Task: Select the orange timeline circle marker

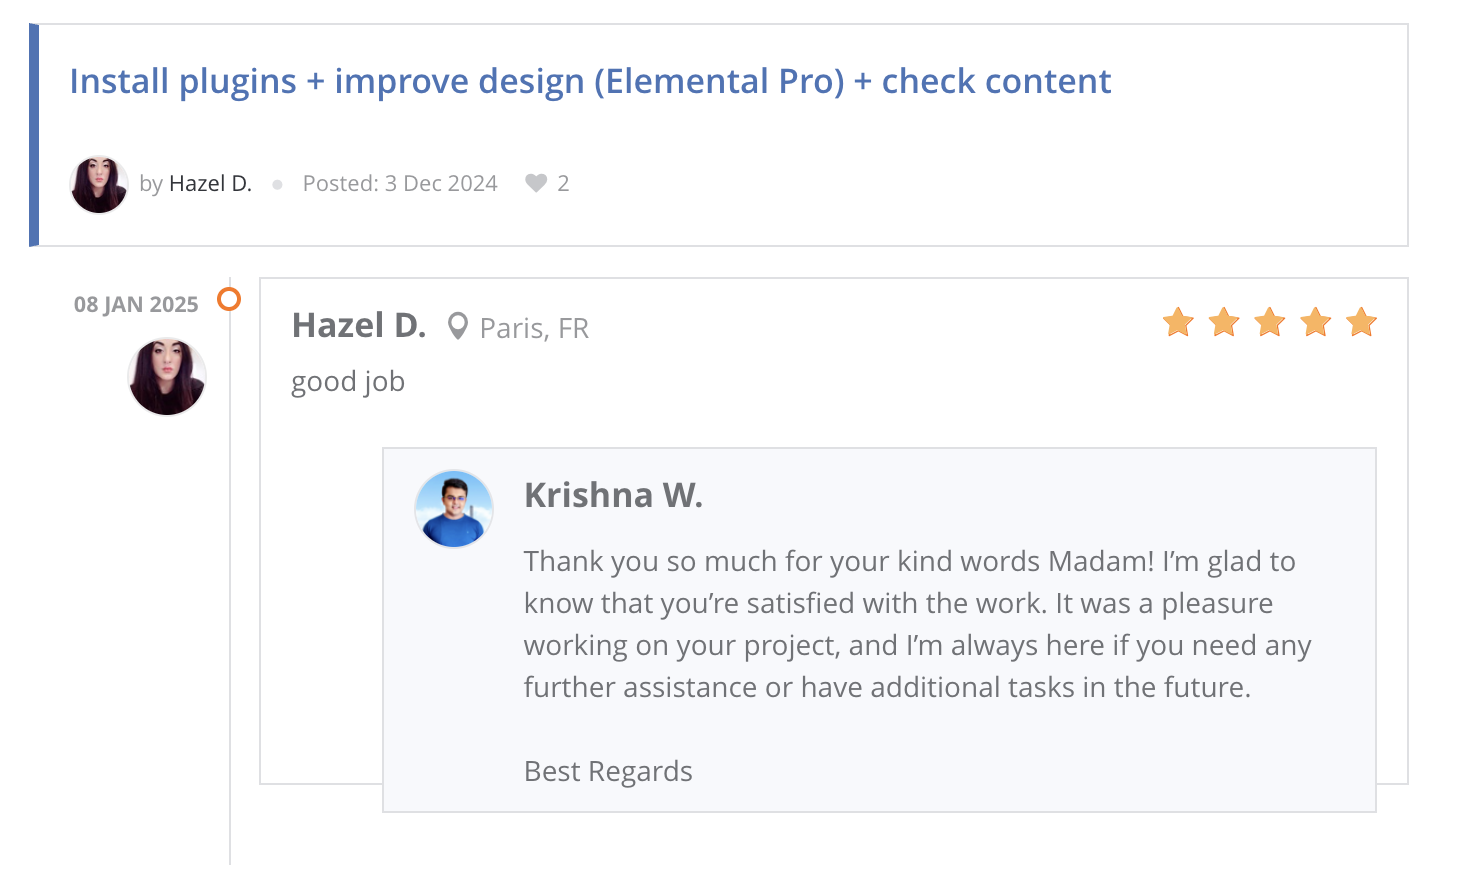Action: coord(229,299)
